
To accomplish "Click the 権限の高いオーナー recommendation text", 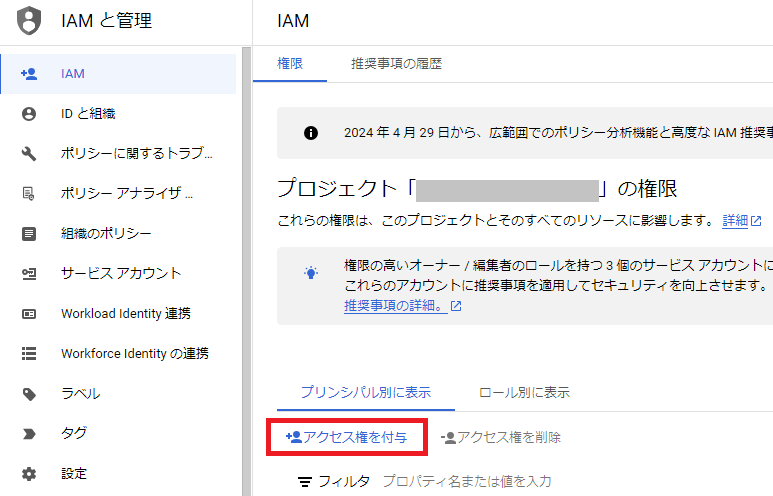I will click(x=558, y=276).
